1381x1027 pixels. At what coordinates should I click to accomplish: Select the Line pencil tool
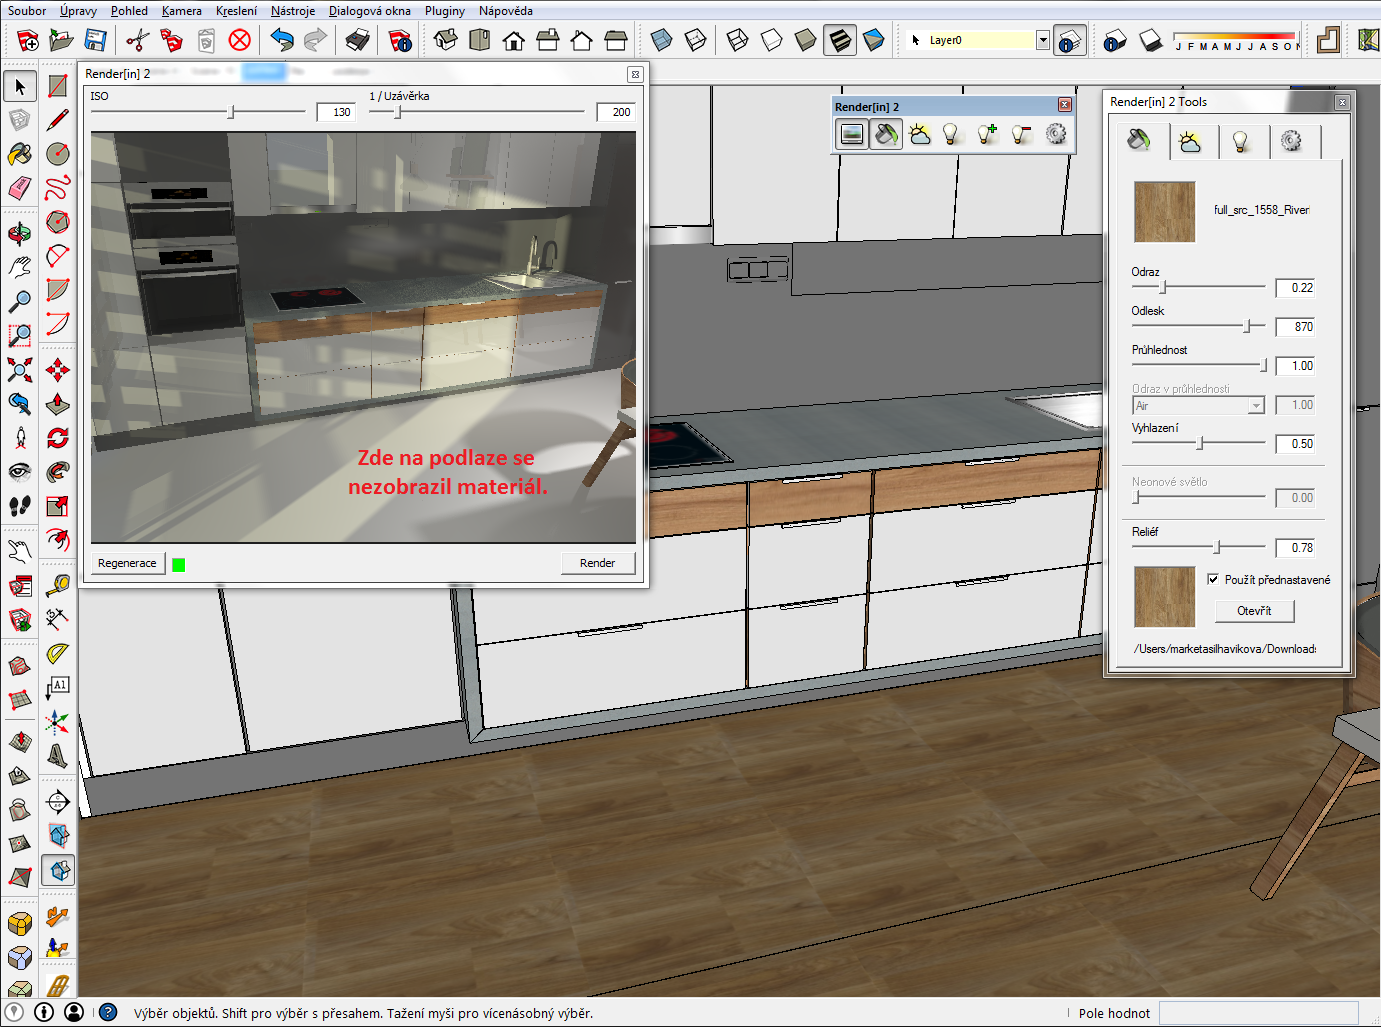click(58, 120)
